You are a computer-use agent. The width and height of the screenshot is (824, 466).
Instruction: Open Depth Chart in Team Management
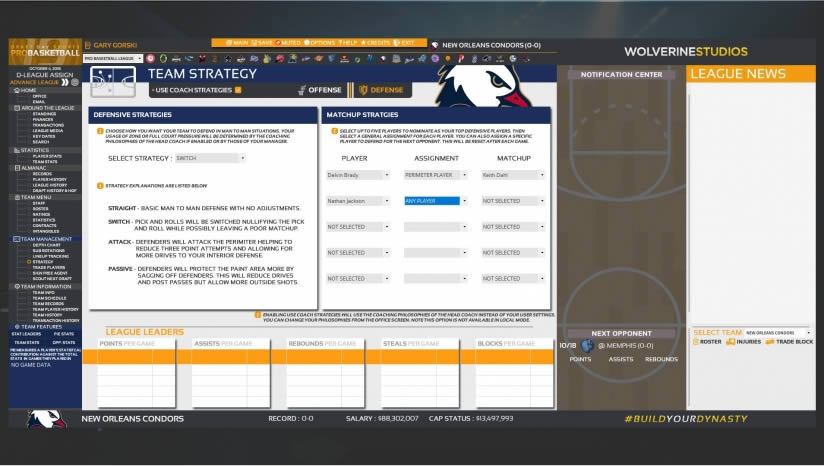[x=47, y=245]
